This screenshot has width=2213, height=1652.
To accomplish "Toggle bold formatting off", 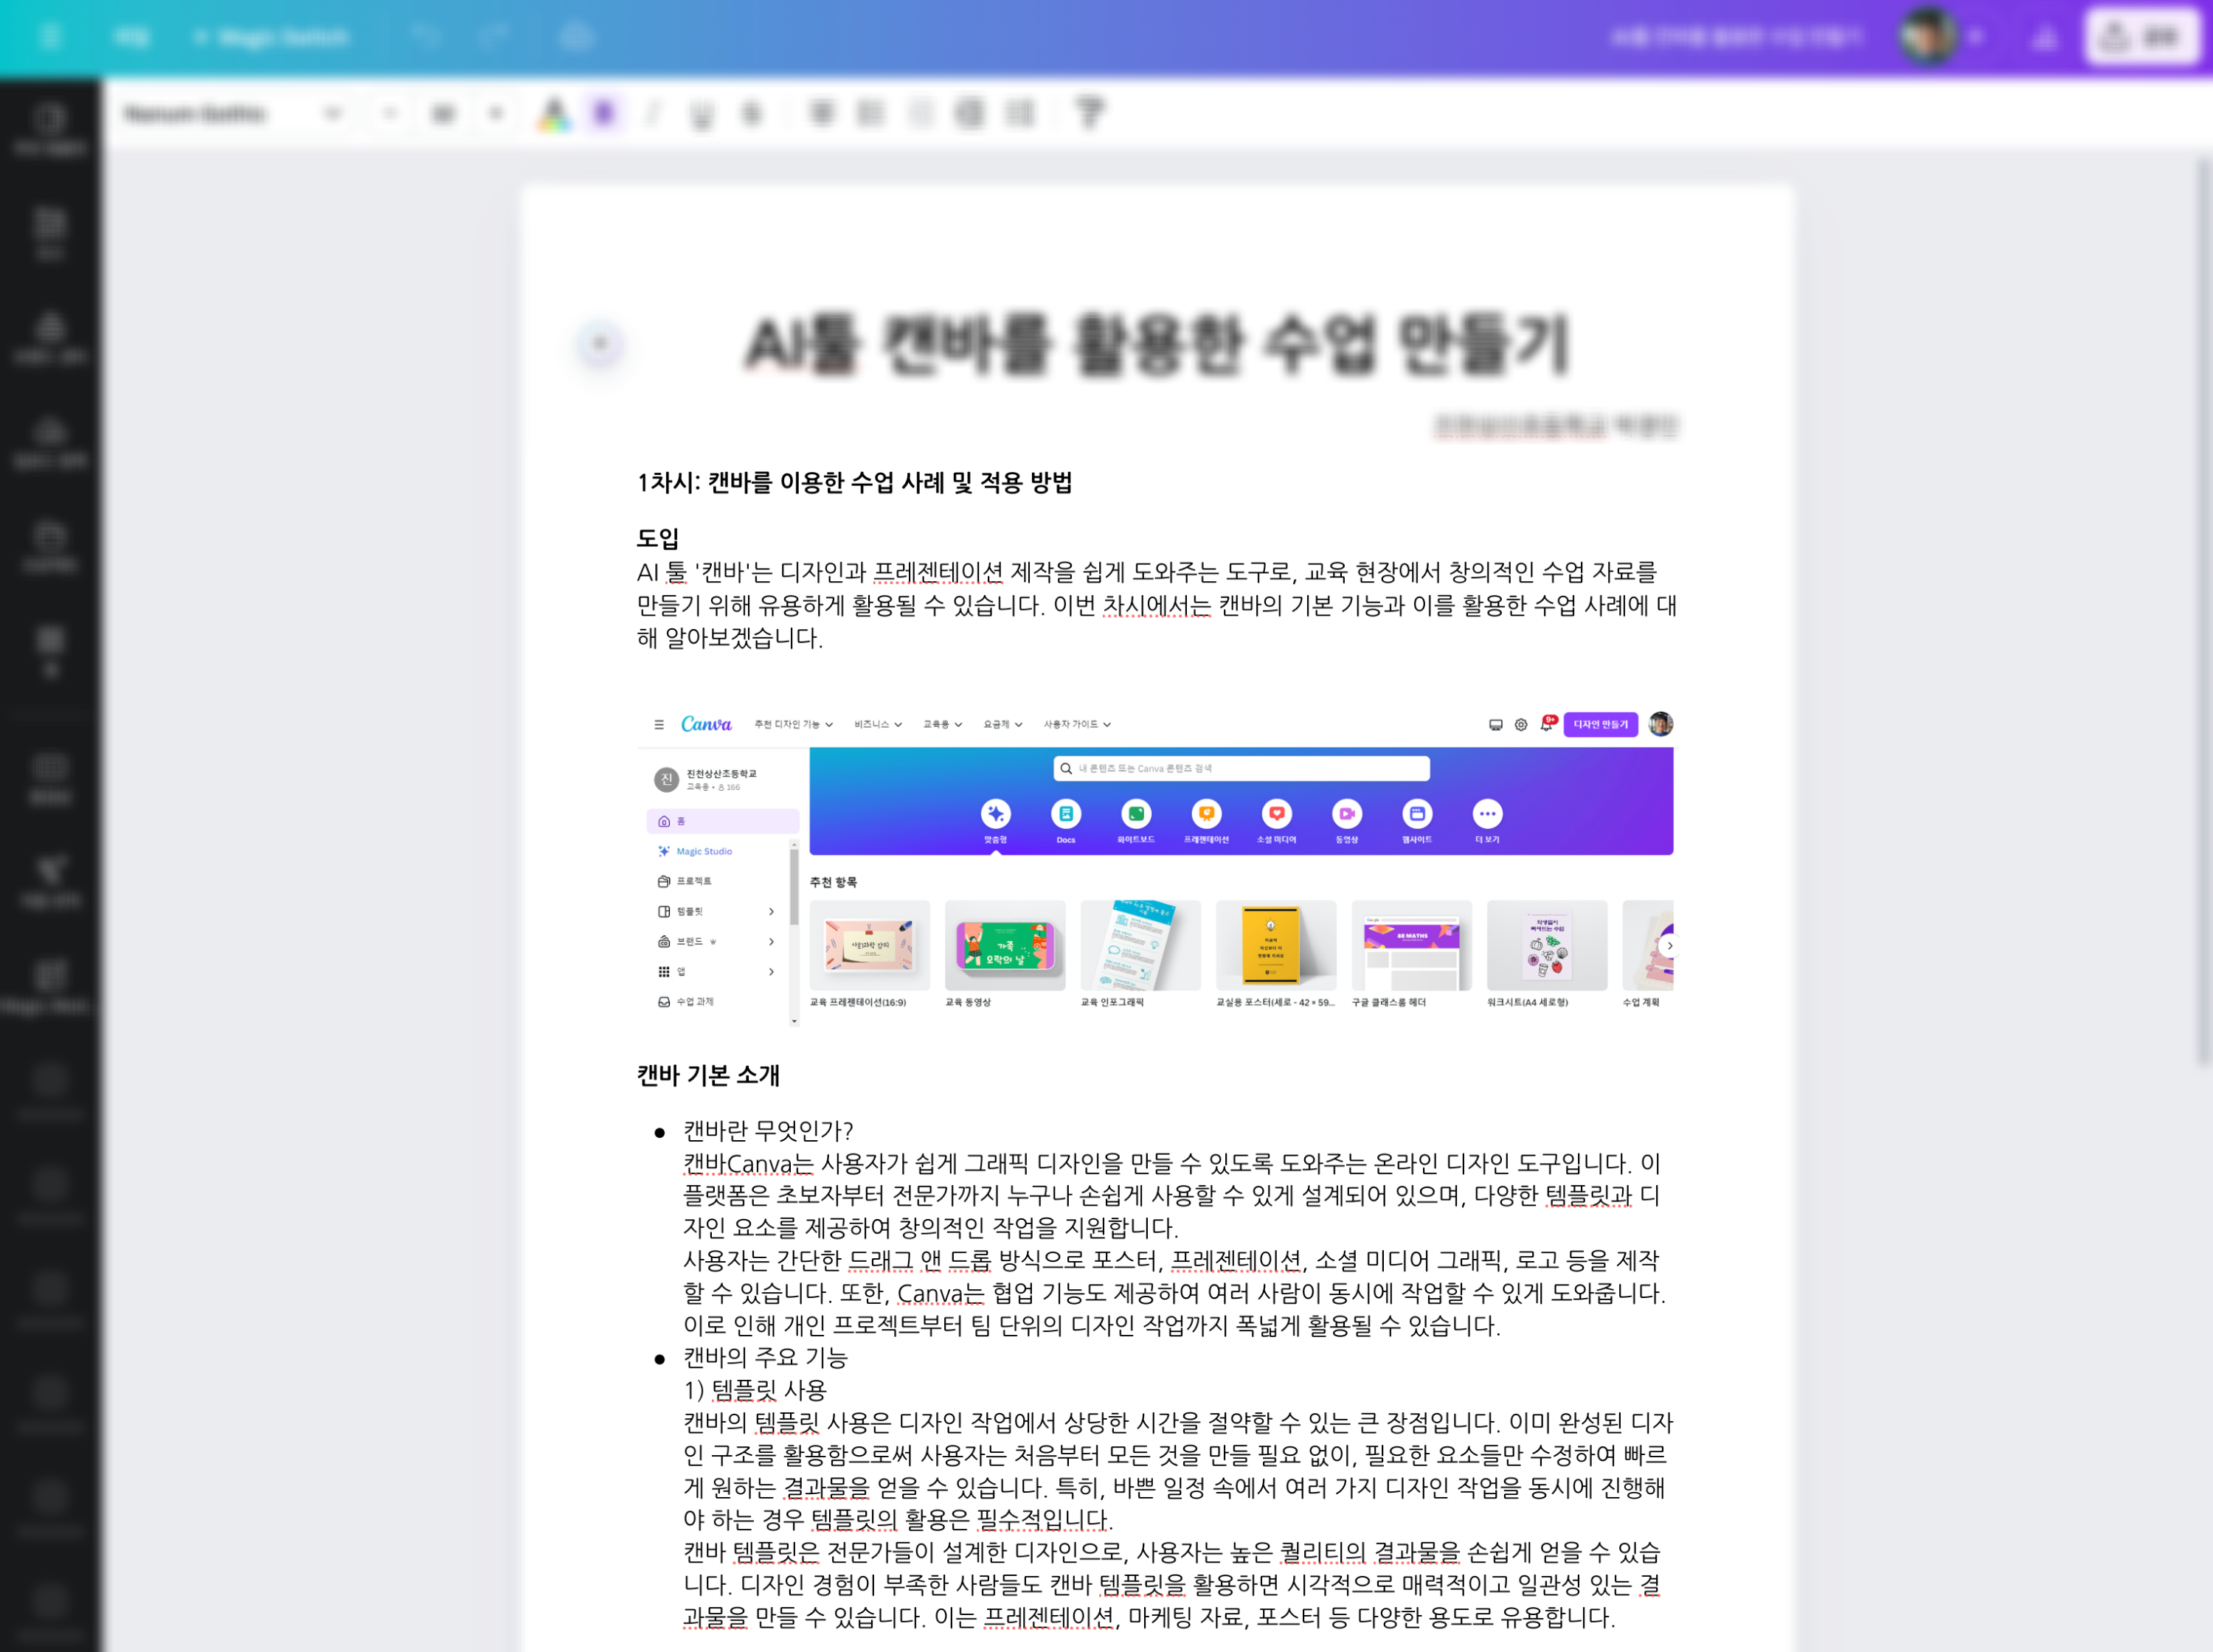I will click(x=604, y=113).
